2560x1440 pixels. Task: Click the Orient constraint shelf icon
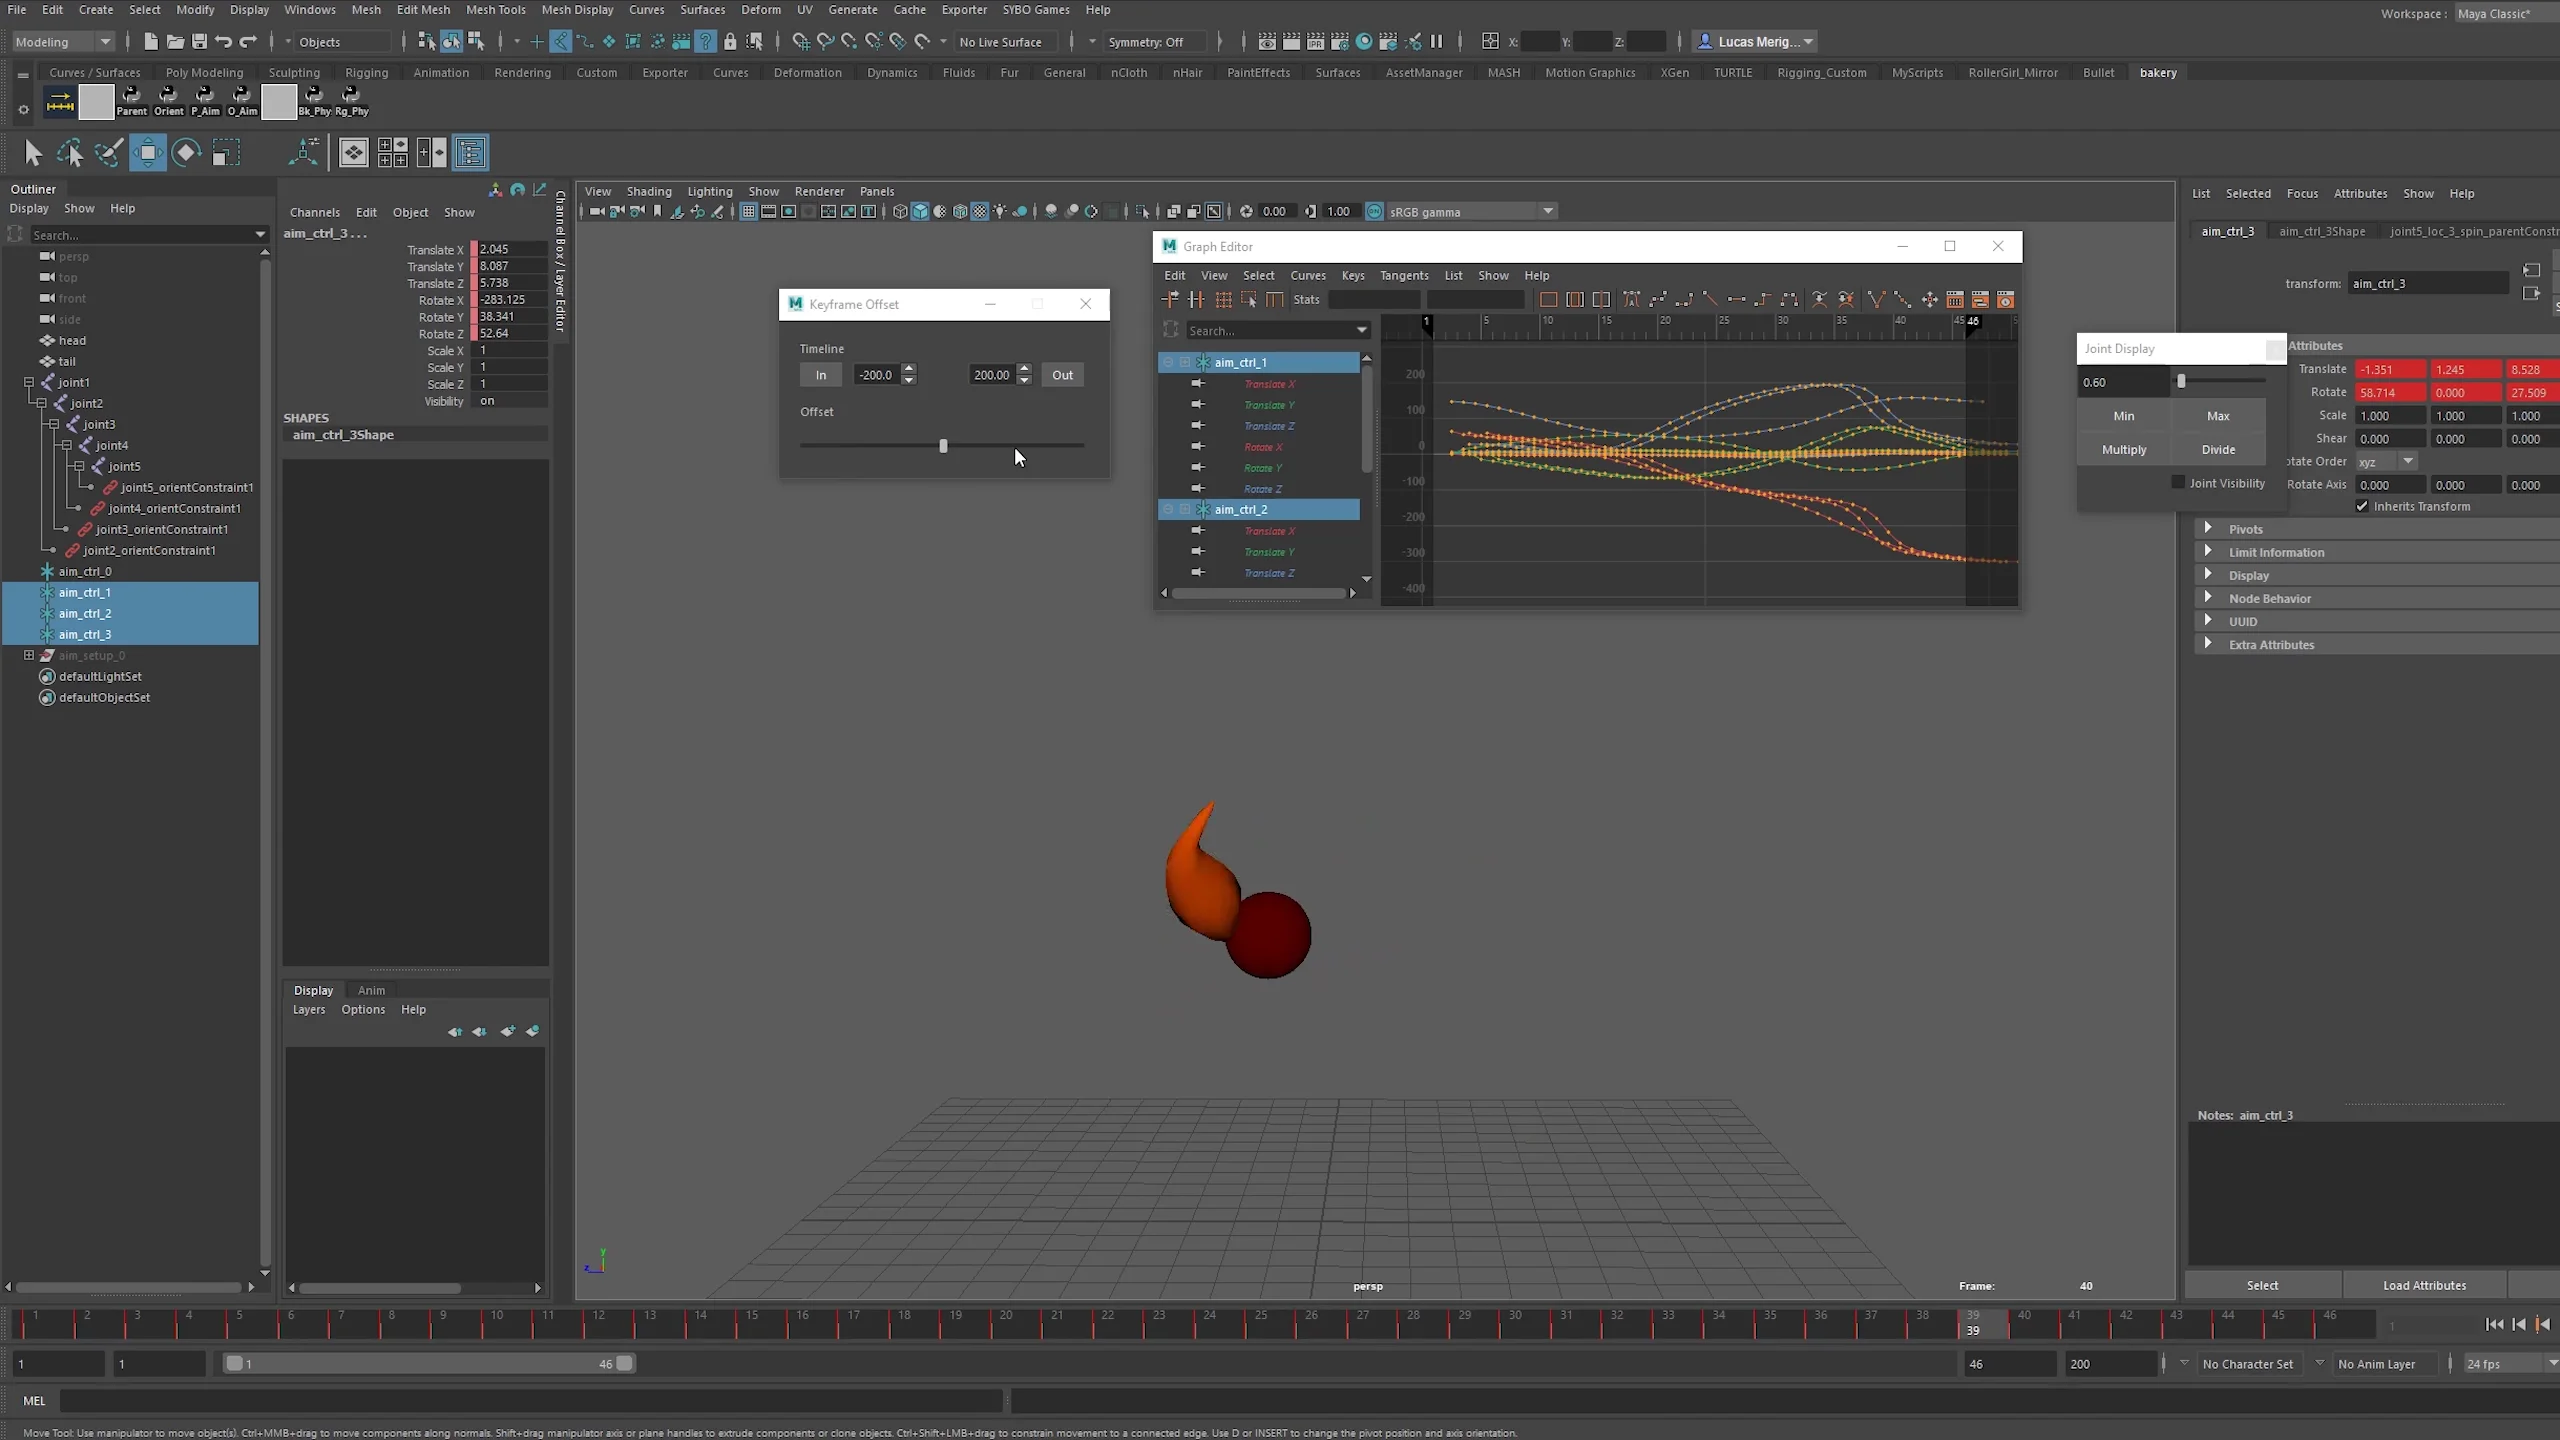[168, 100]
